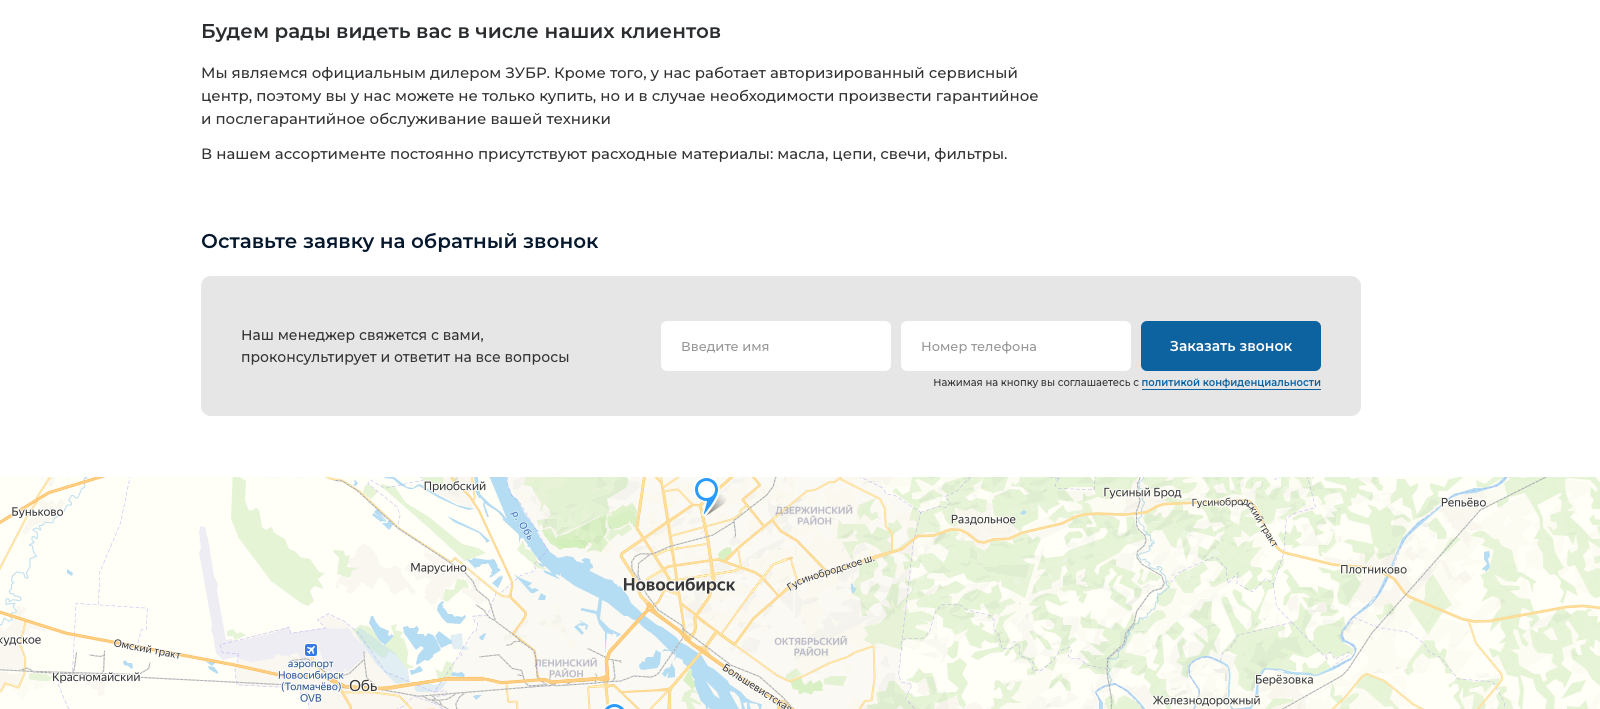Click the Обь town label on map
Screen dimensions: 1600x709
pos(363,686)
